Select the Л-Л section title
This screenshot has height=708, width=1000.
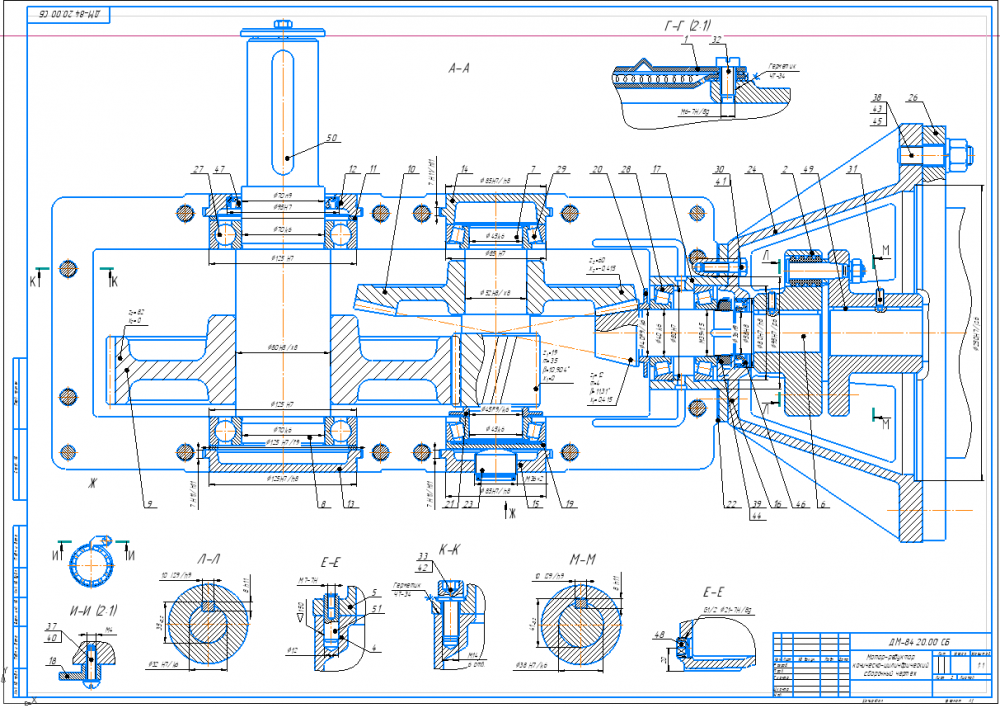208,559
